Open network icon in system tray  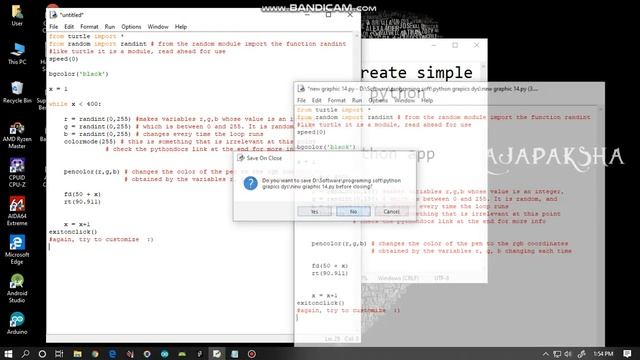tap(557, 353)
